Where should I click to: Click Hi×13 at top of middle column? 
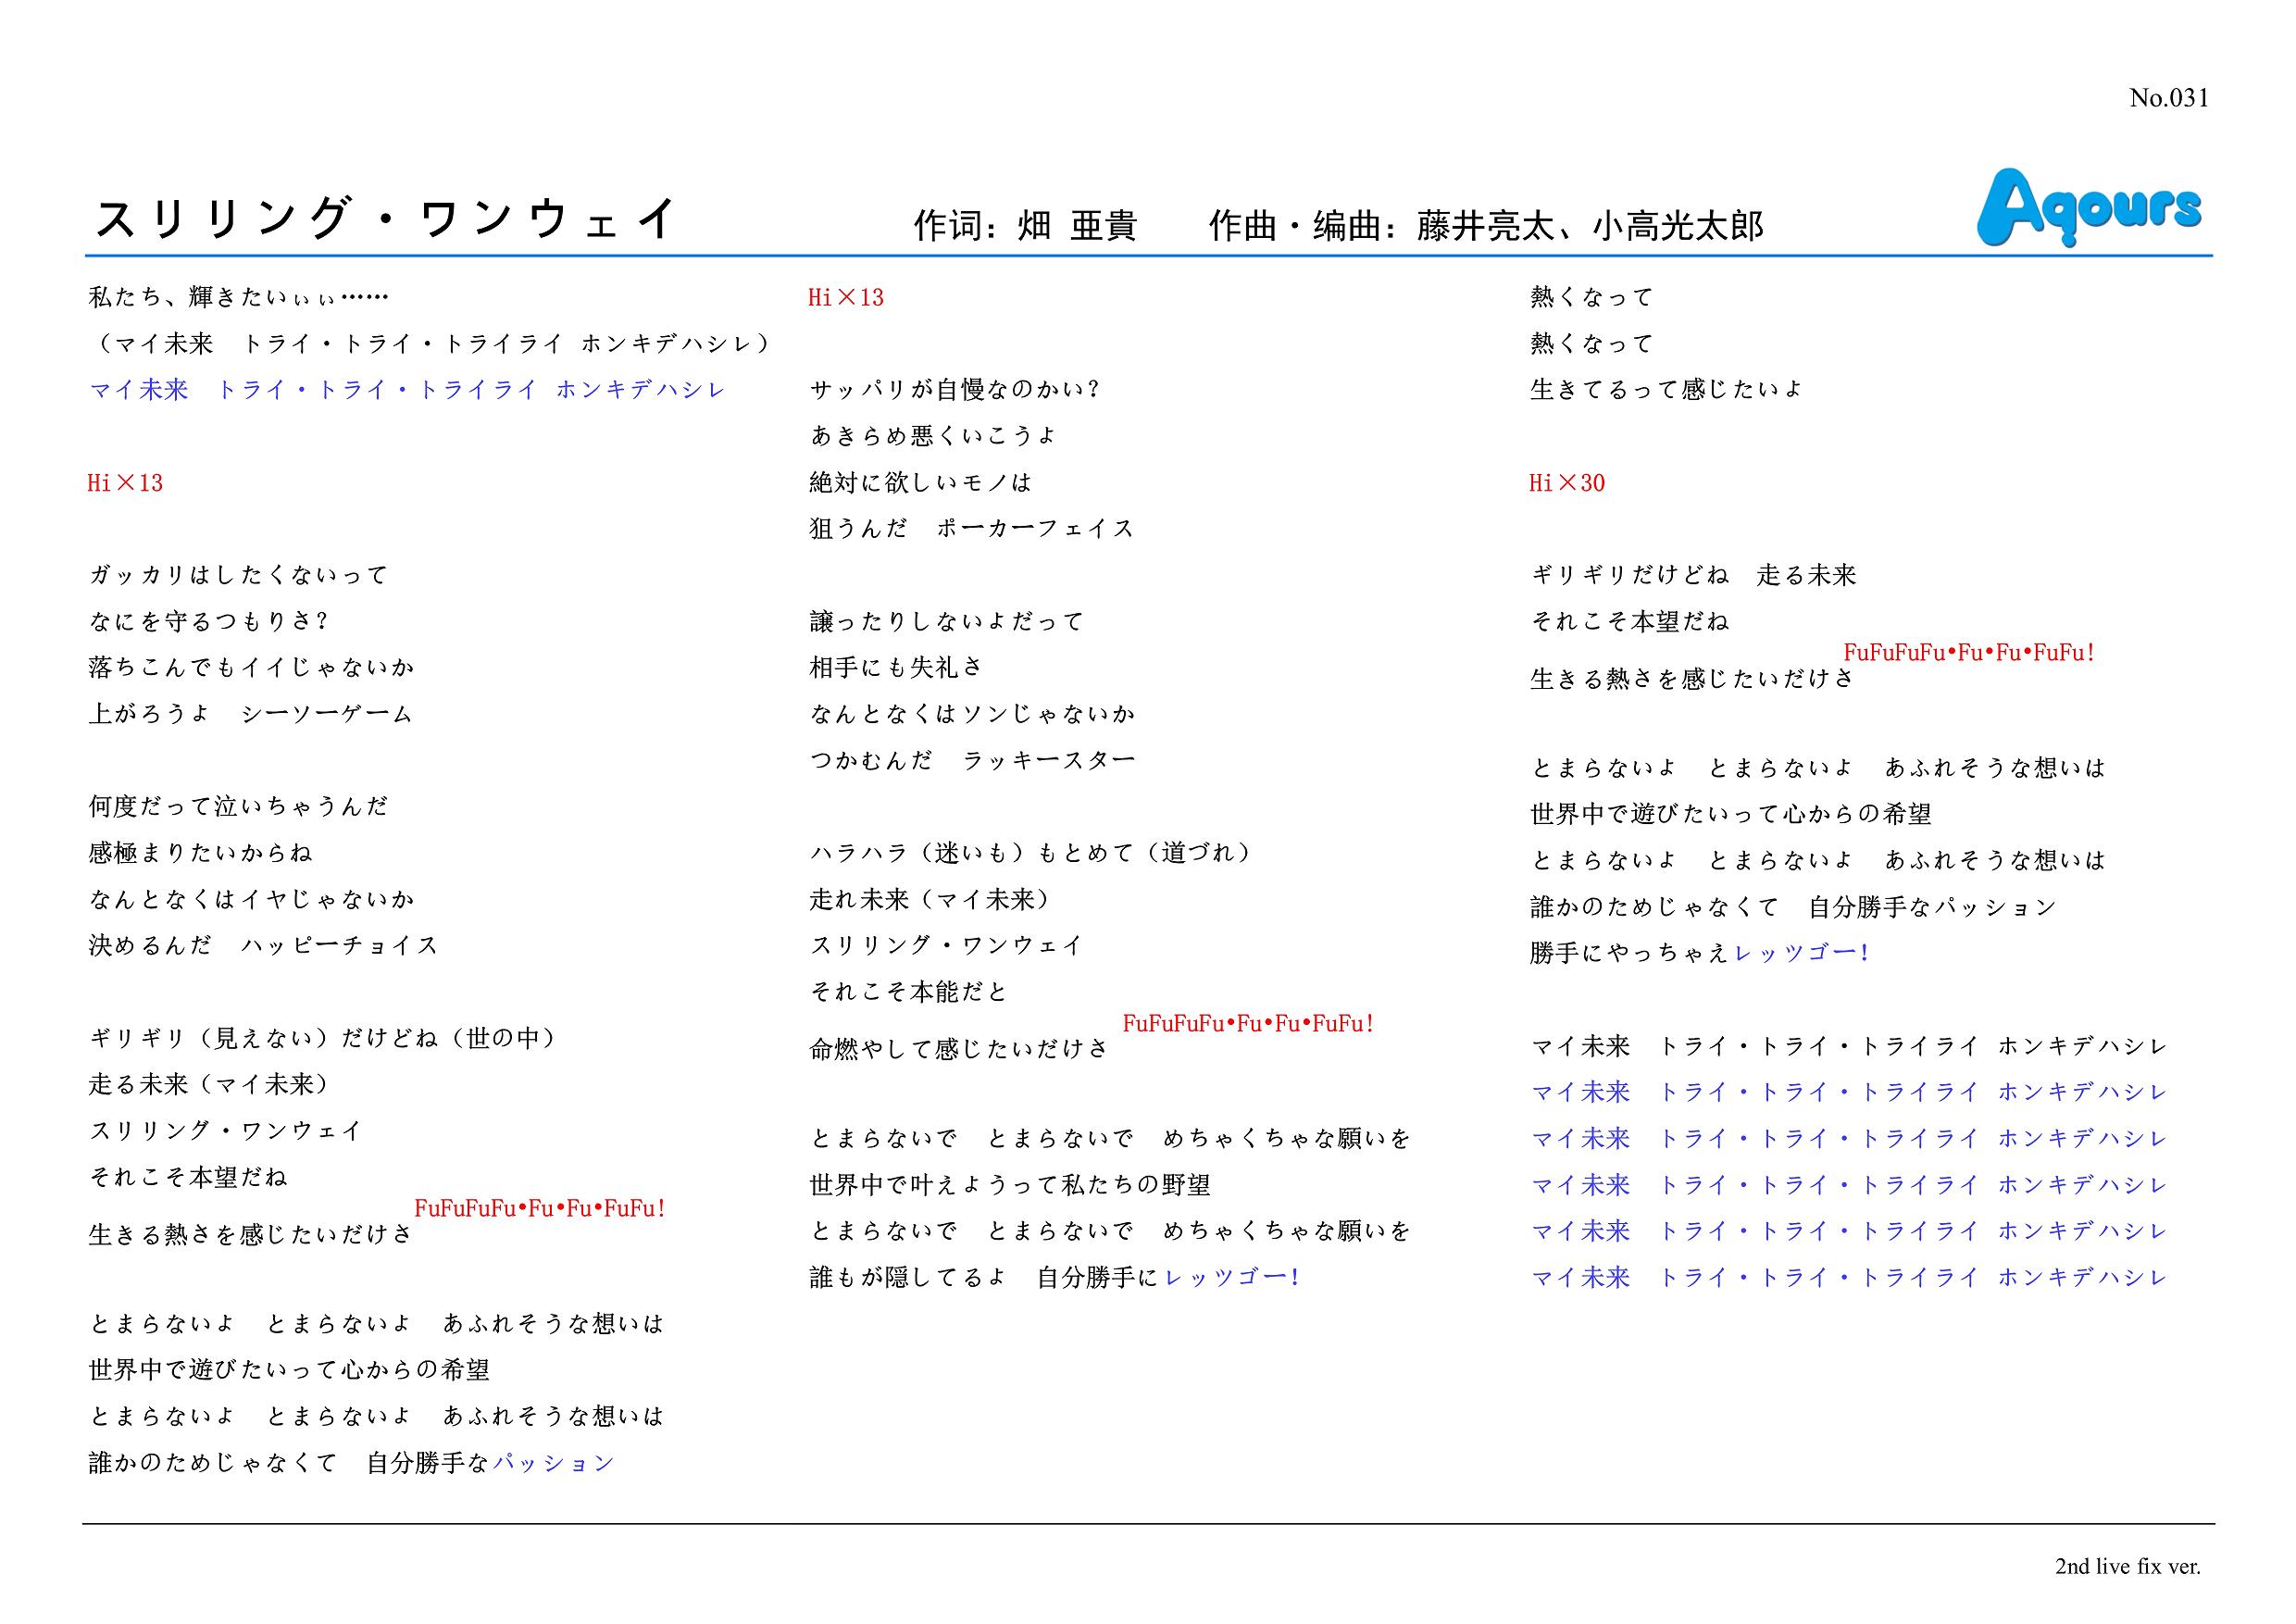[846, 297]
